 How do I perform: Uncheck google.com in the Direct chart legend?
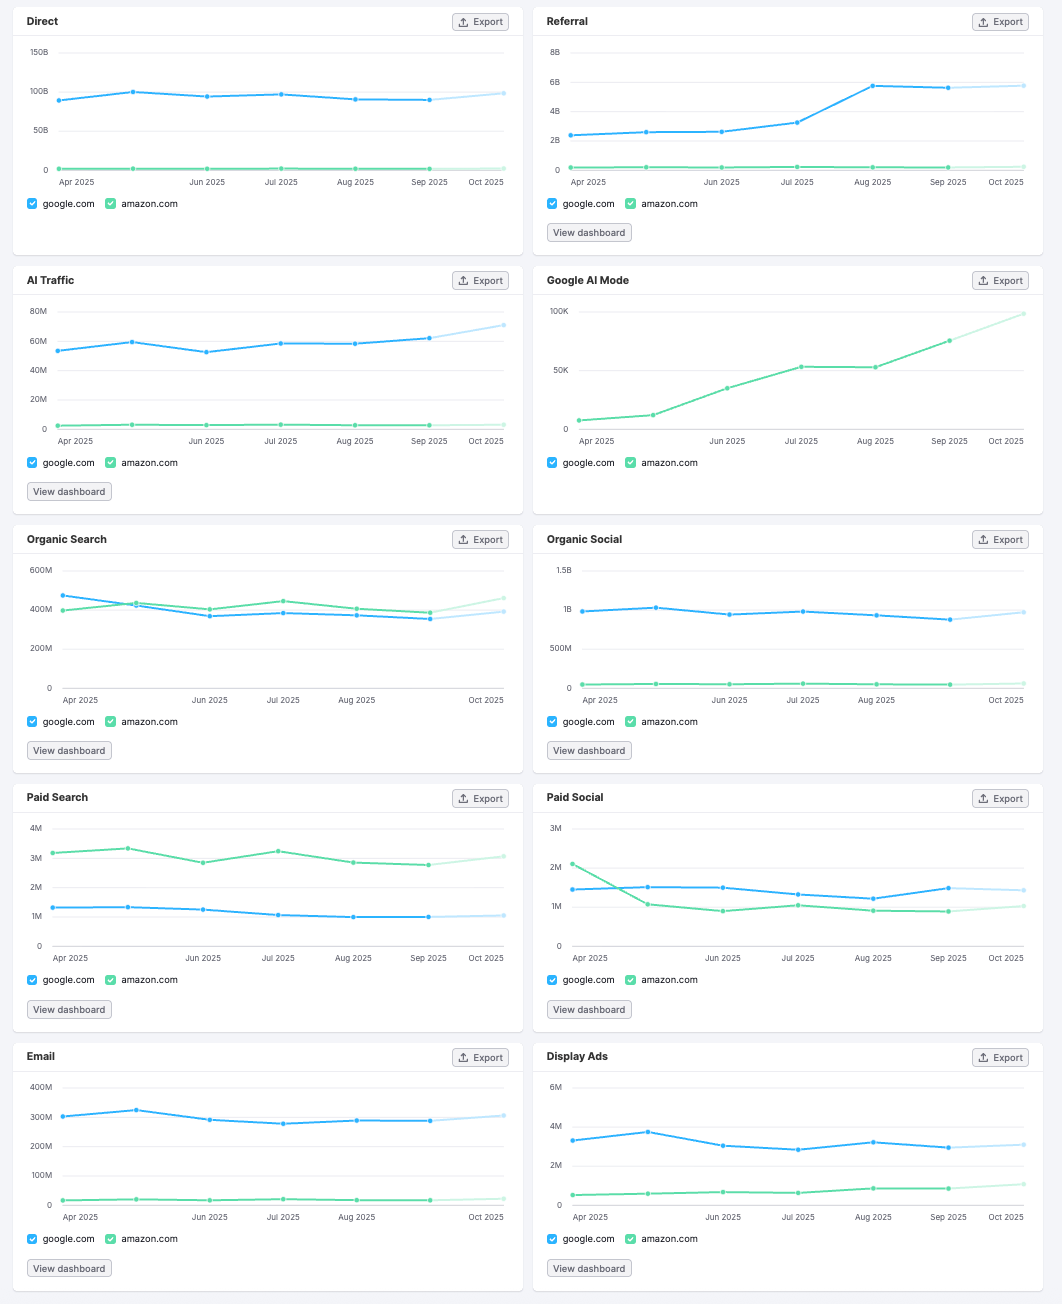click(x=32, y=204)
